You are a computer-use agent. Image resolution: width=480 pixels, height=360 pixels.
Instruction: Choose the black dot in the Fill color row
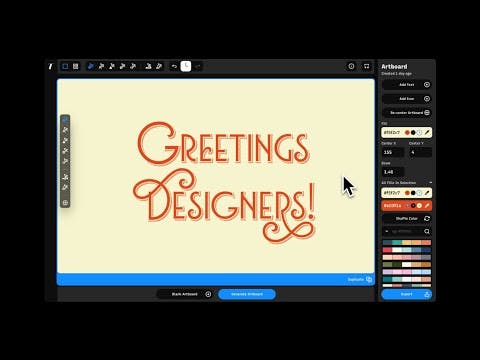pos(413,133)
